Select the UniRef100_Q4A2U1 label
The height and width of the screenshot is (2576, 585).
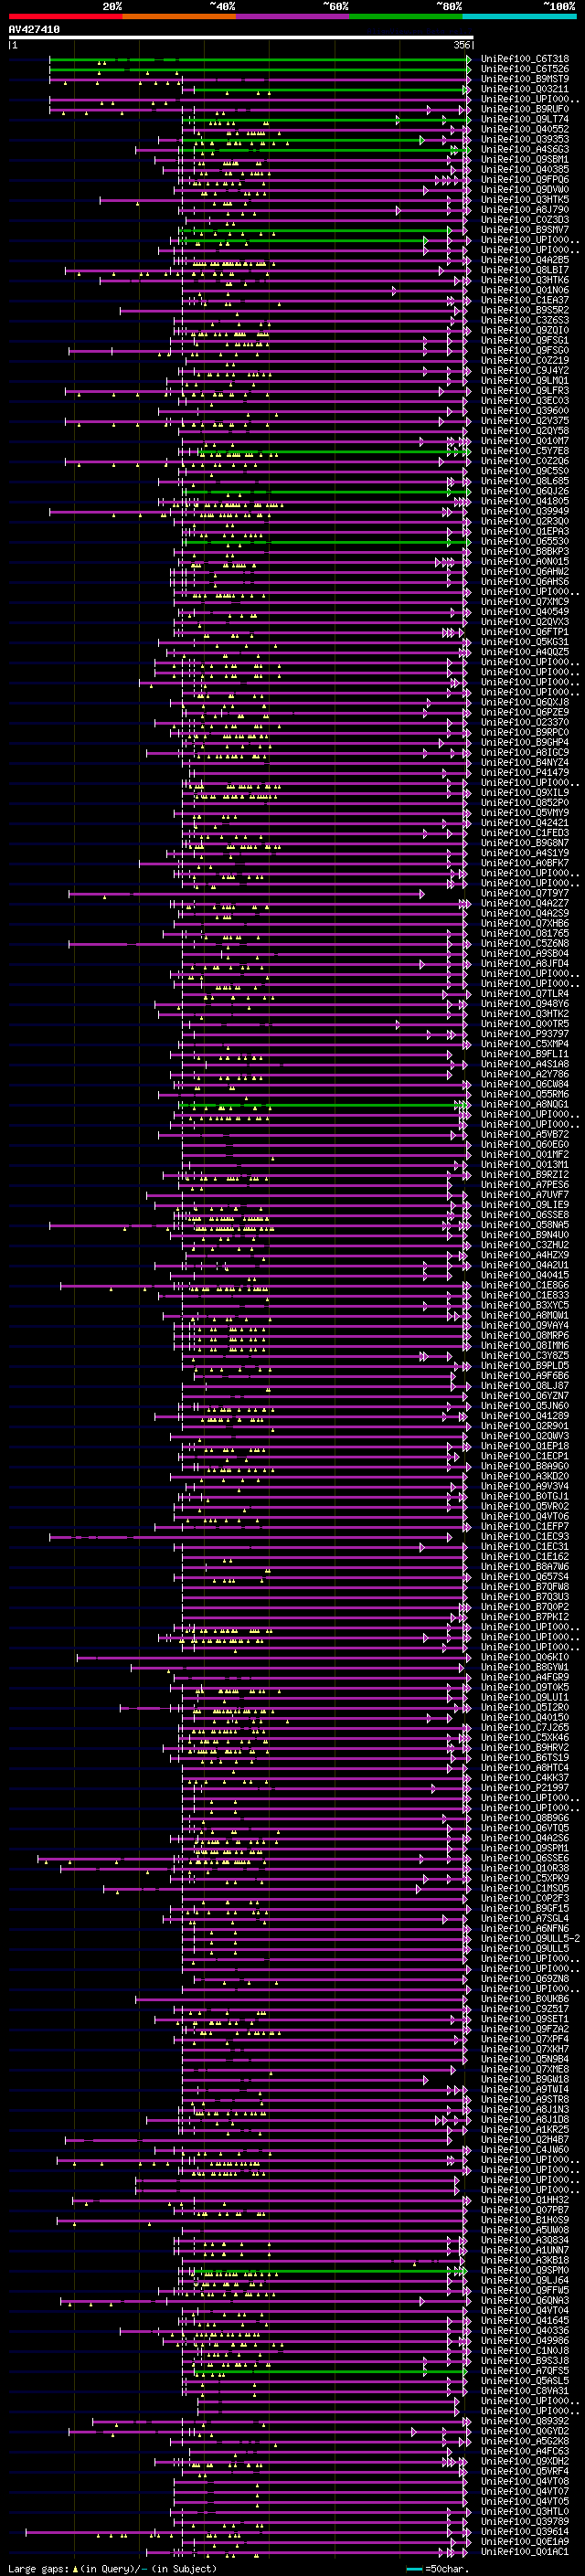pyautogui.click(x=525, y=1265)
